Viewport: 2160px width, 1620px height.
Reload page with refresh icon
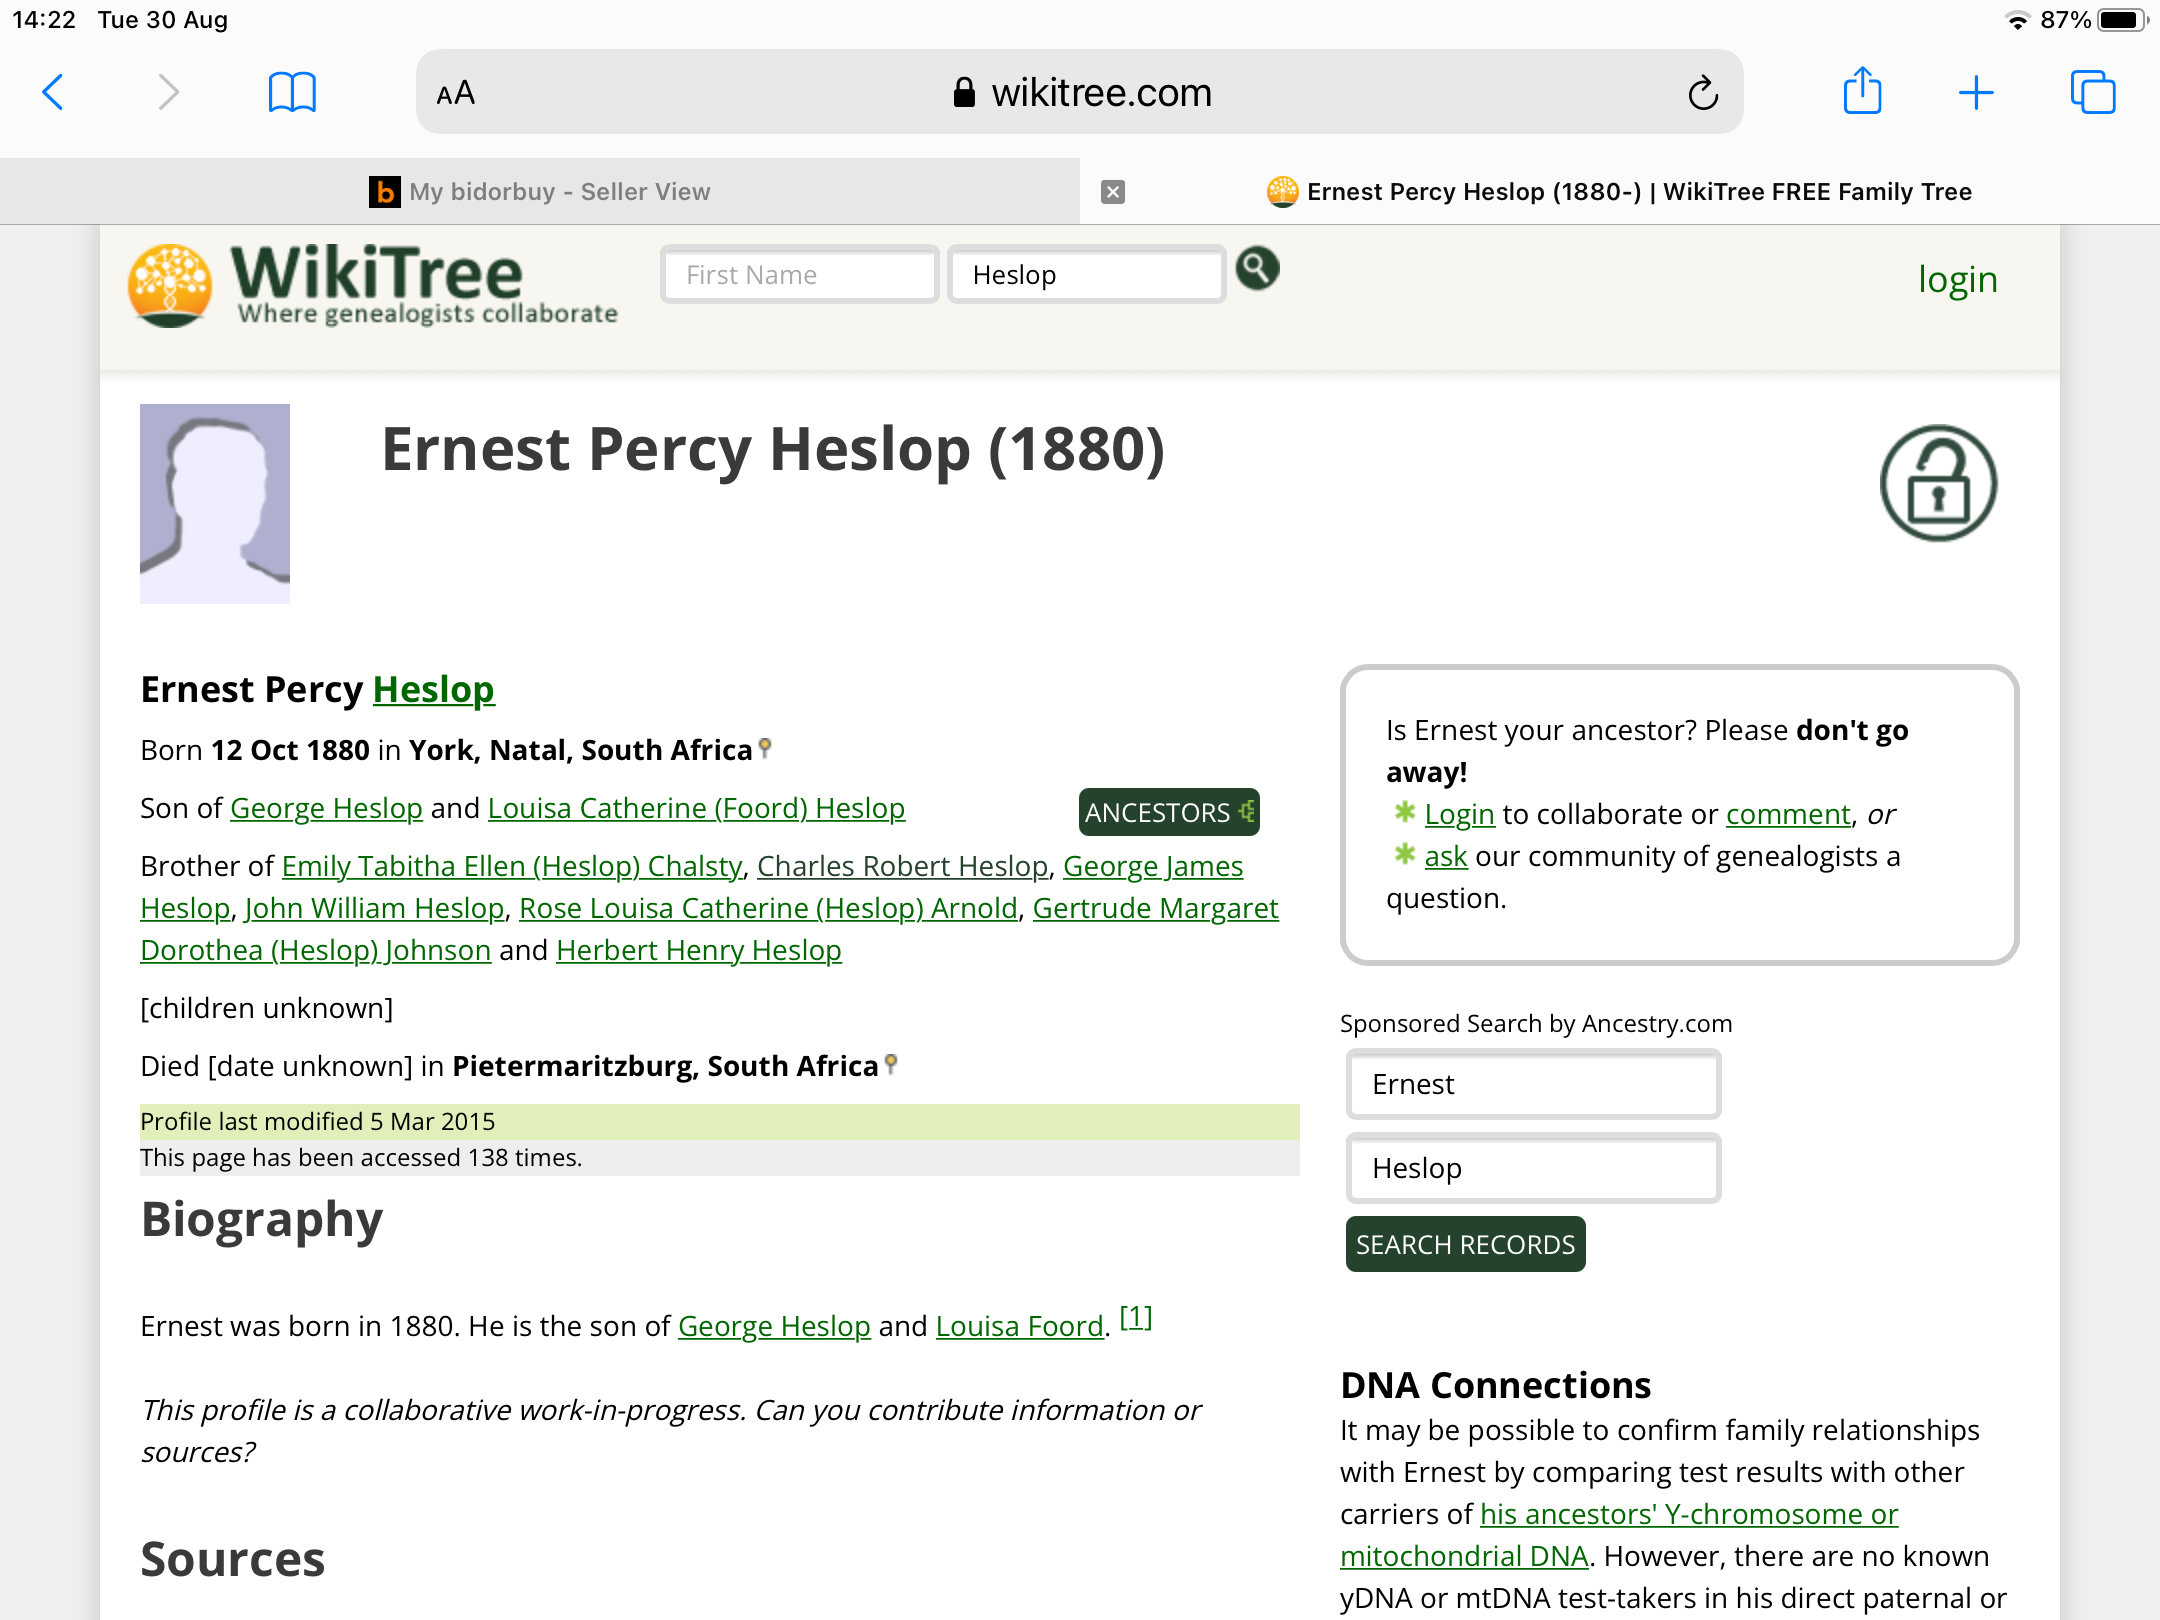click(1702, 93)
